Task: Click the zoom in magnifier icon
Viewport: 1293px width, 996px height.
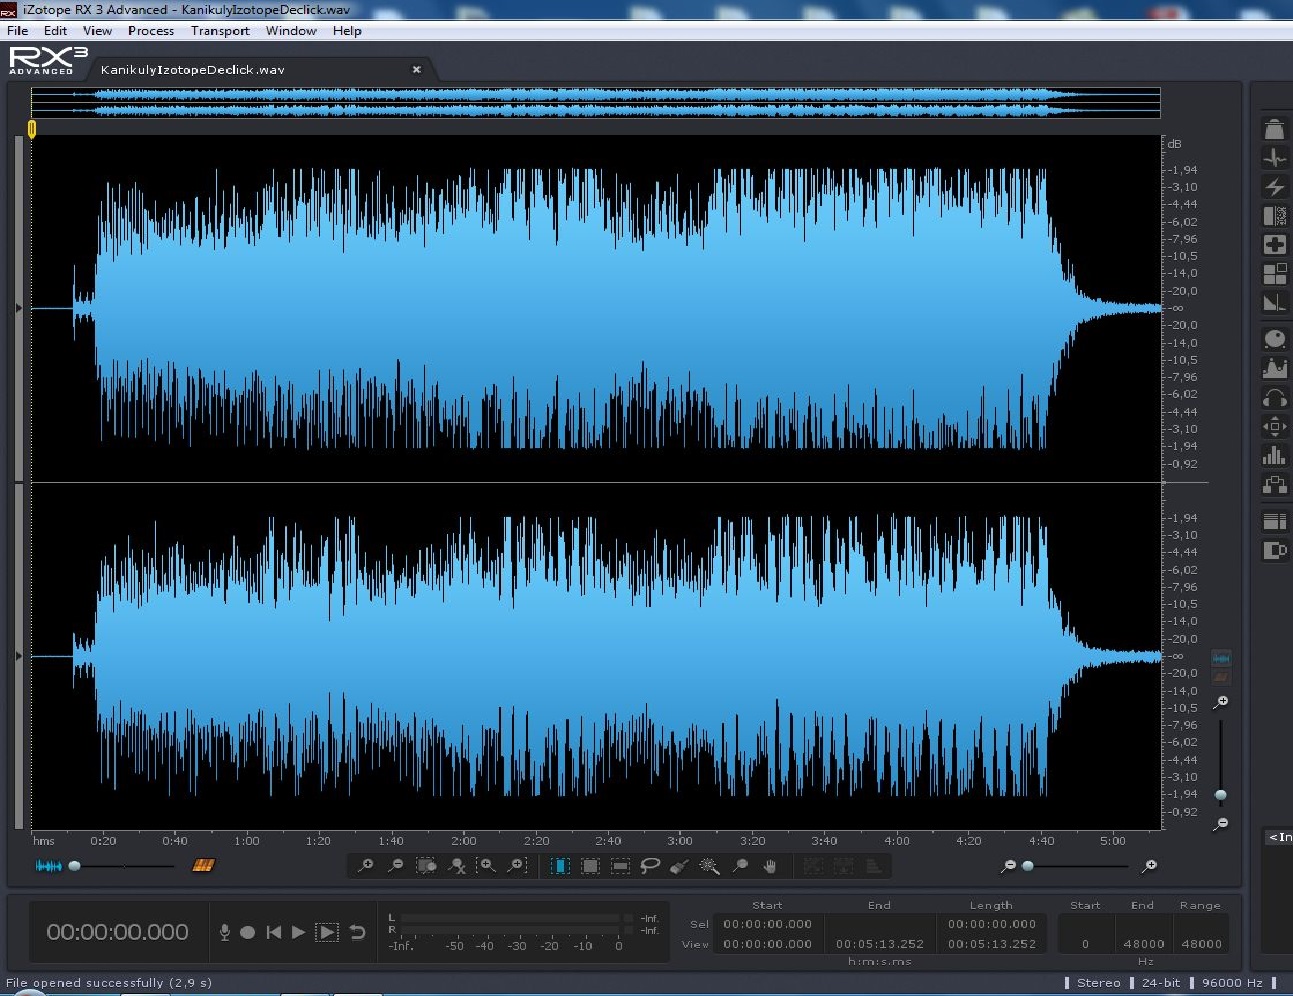Action: click(366, 866)
